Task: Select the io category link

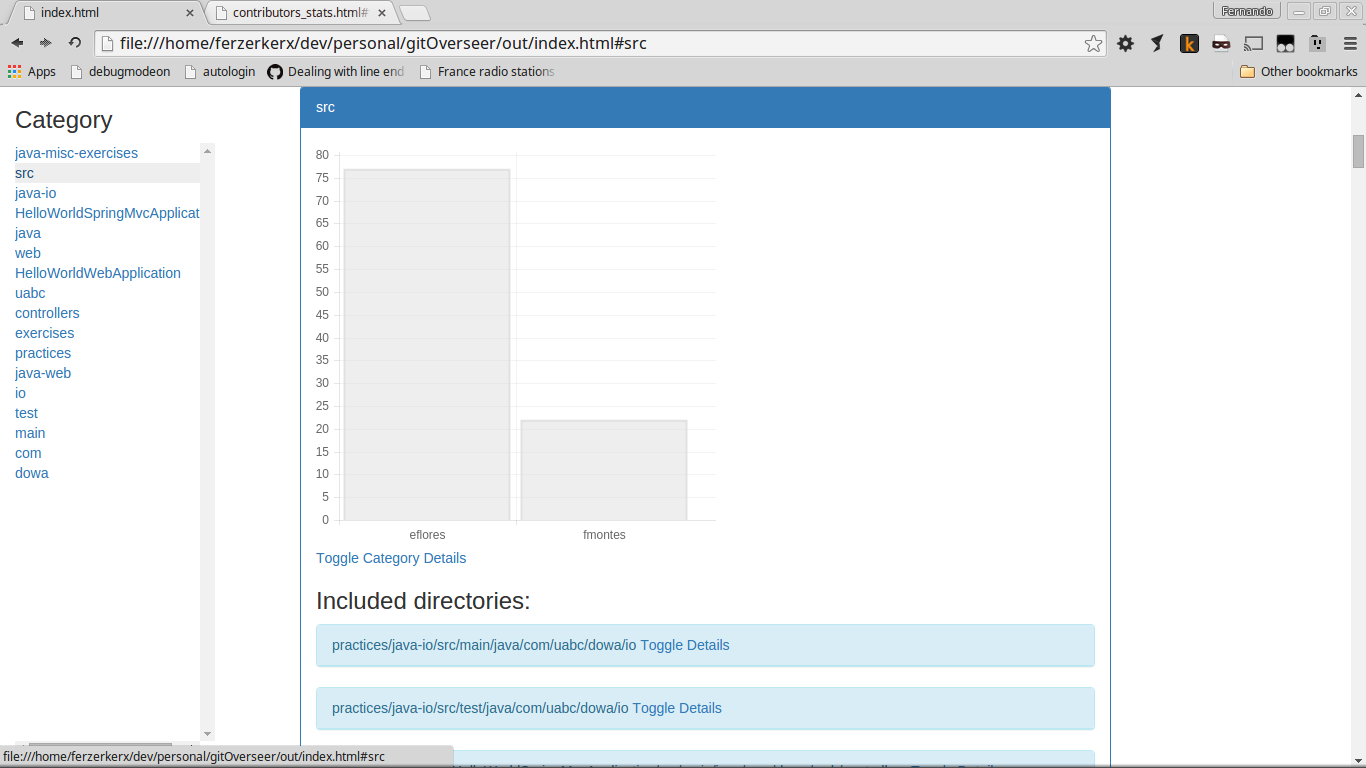Action: pos(20,393)
